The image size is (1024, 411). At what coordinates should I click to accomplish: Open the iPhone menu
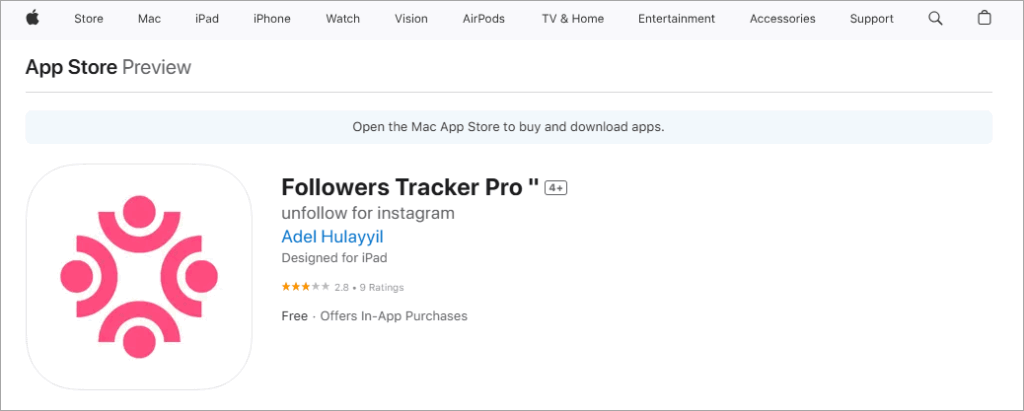tap(272, 19)
